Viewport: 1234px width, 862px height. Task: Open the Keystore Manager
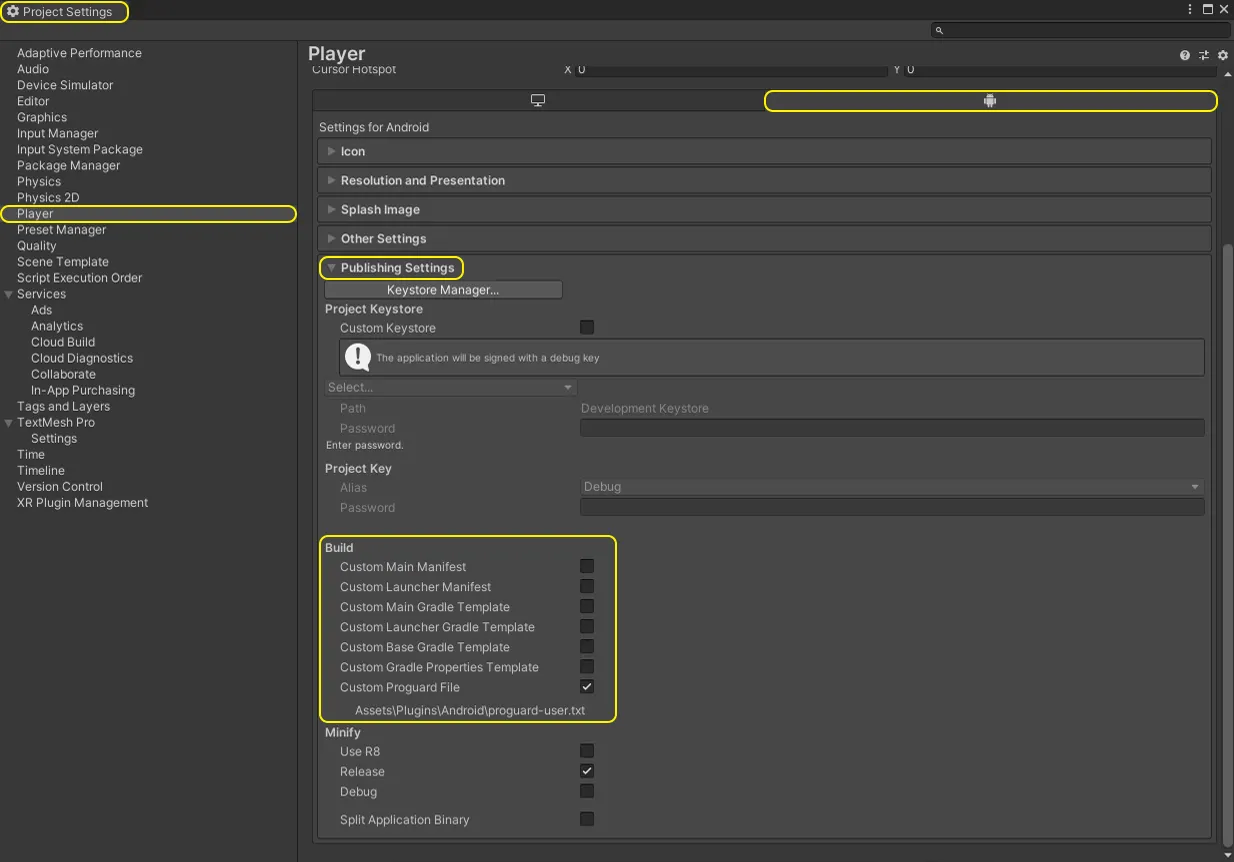pos(443,290)
